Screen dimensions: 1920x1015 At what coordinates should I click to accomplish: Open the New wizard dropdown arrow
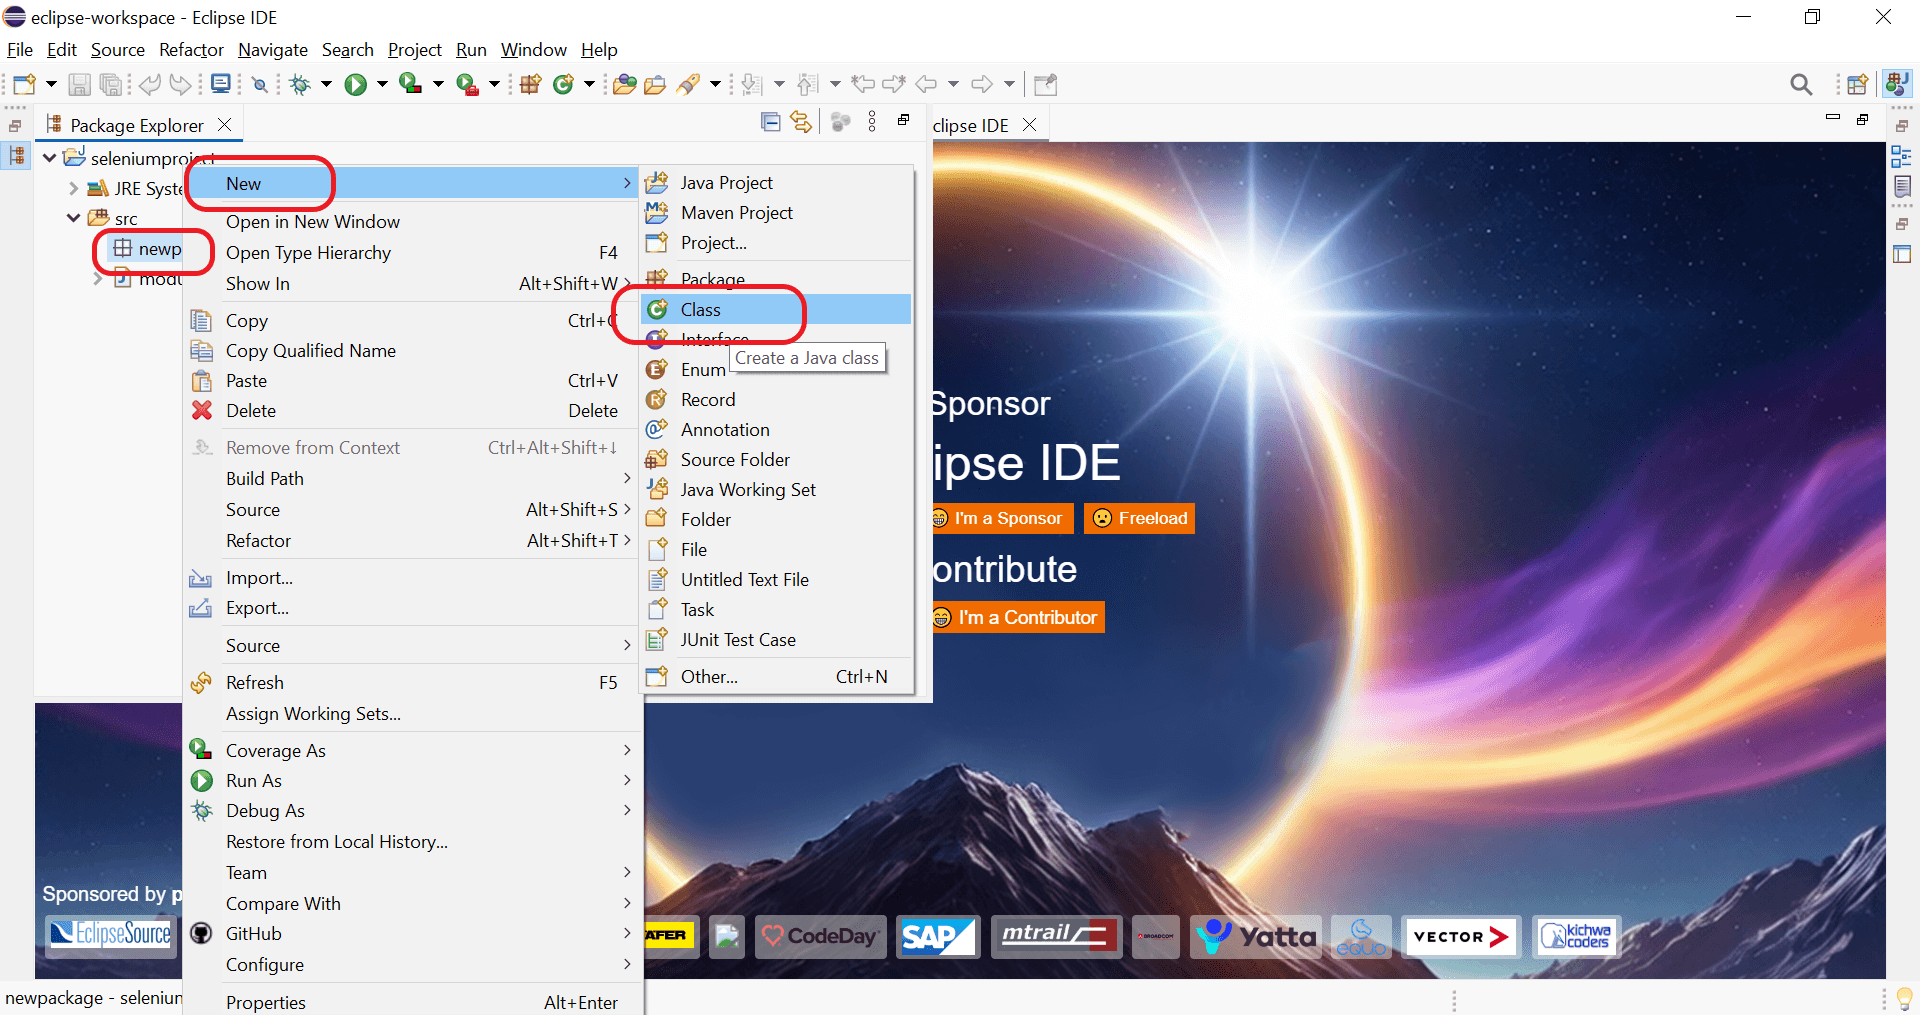click(51, 85)
